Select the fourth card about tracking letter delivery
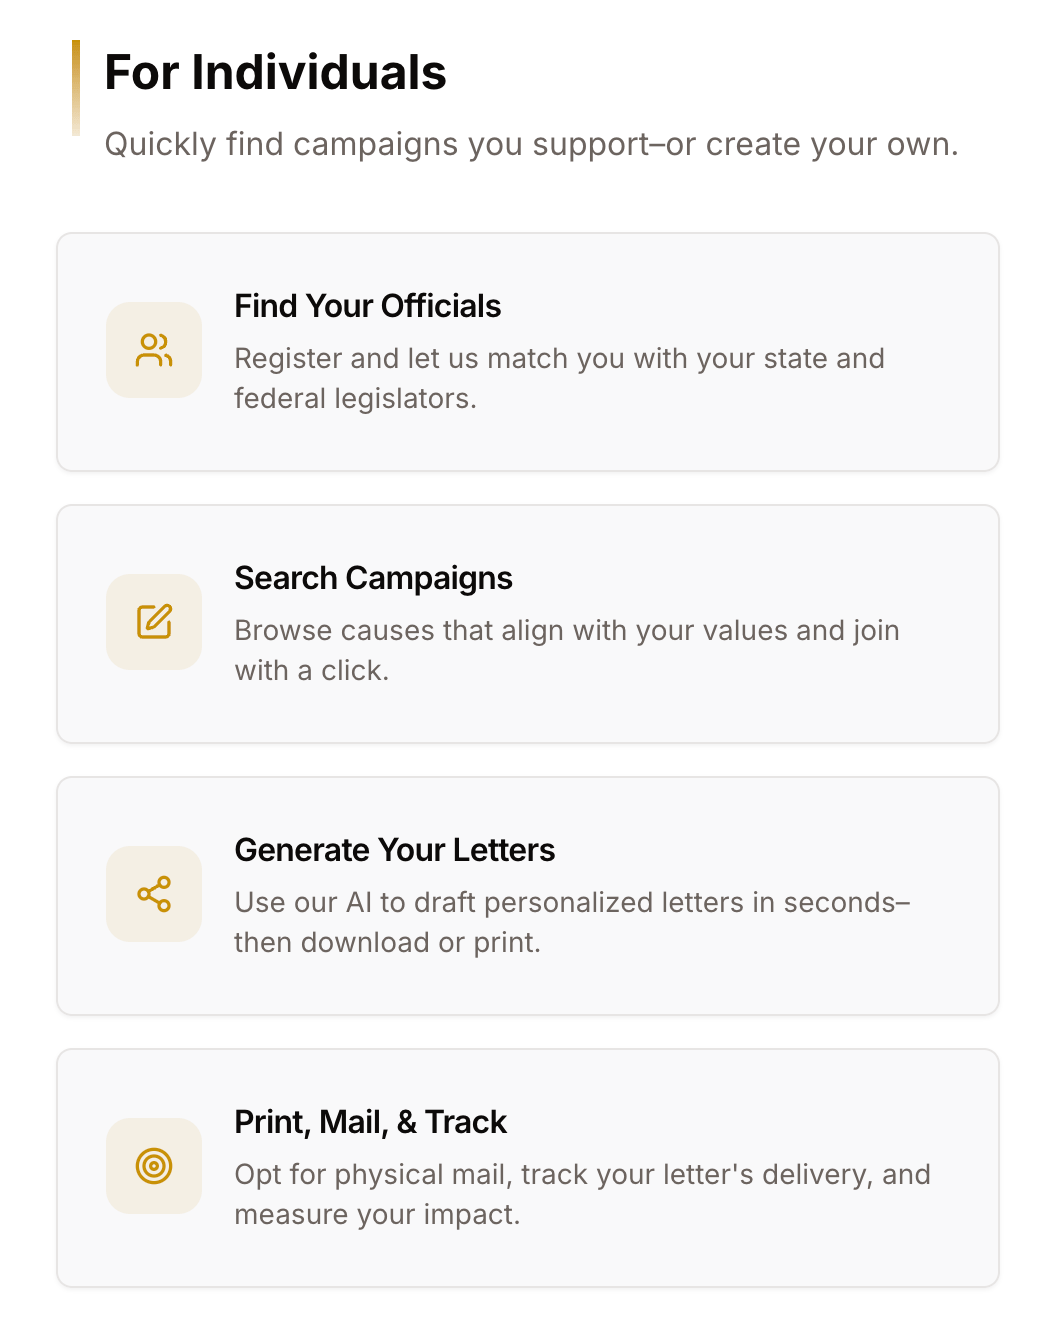Viewport: 1050px width, 1324px height. point(528,1168)
